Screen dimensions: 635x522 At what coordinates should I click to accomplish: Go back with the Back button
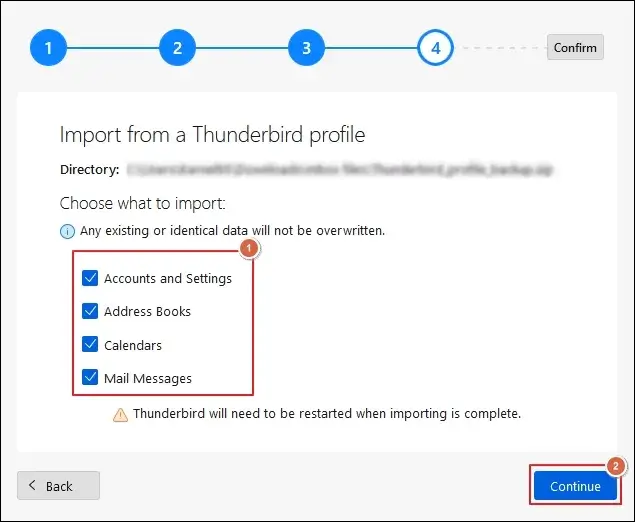point(58,486)
